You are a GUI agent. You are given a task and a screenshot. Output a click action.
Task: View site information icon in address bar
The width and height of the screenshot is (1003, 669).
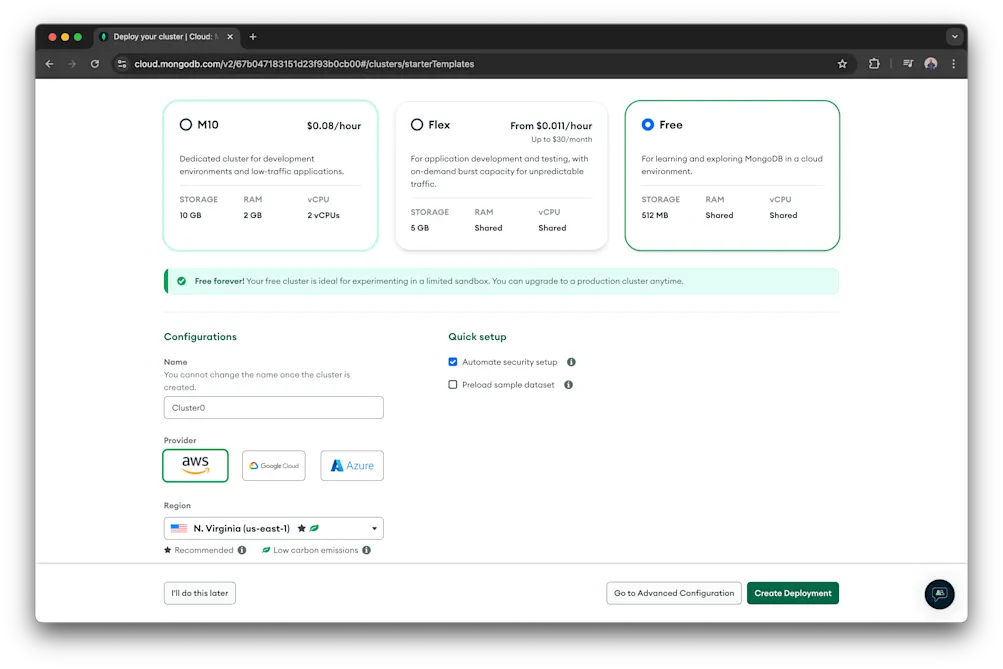point(122,64)
